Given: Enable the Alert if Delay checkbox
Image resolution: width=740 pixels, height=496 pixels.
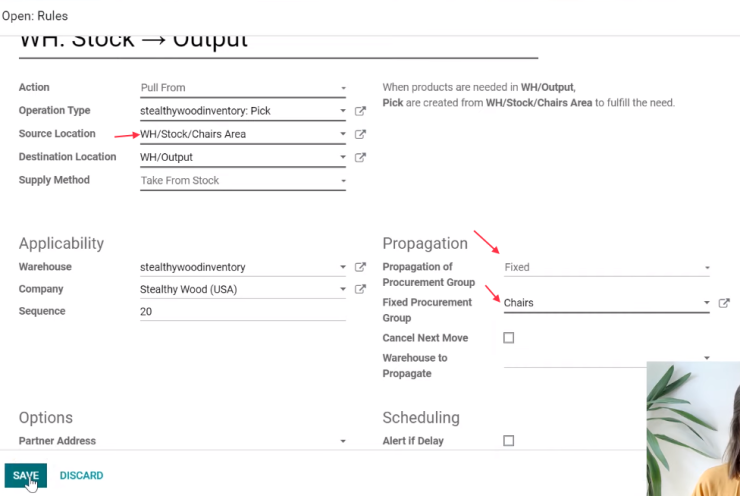Looking at the screenshot, I should coord(508,441).
